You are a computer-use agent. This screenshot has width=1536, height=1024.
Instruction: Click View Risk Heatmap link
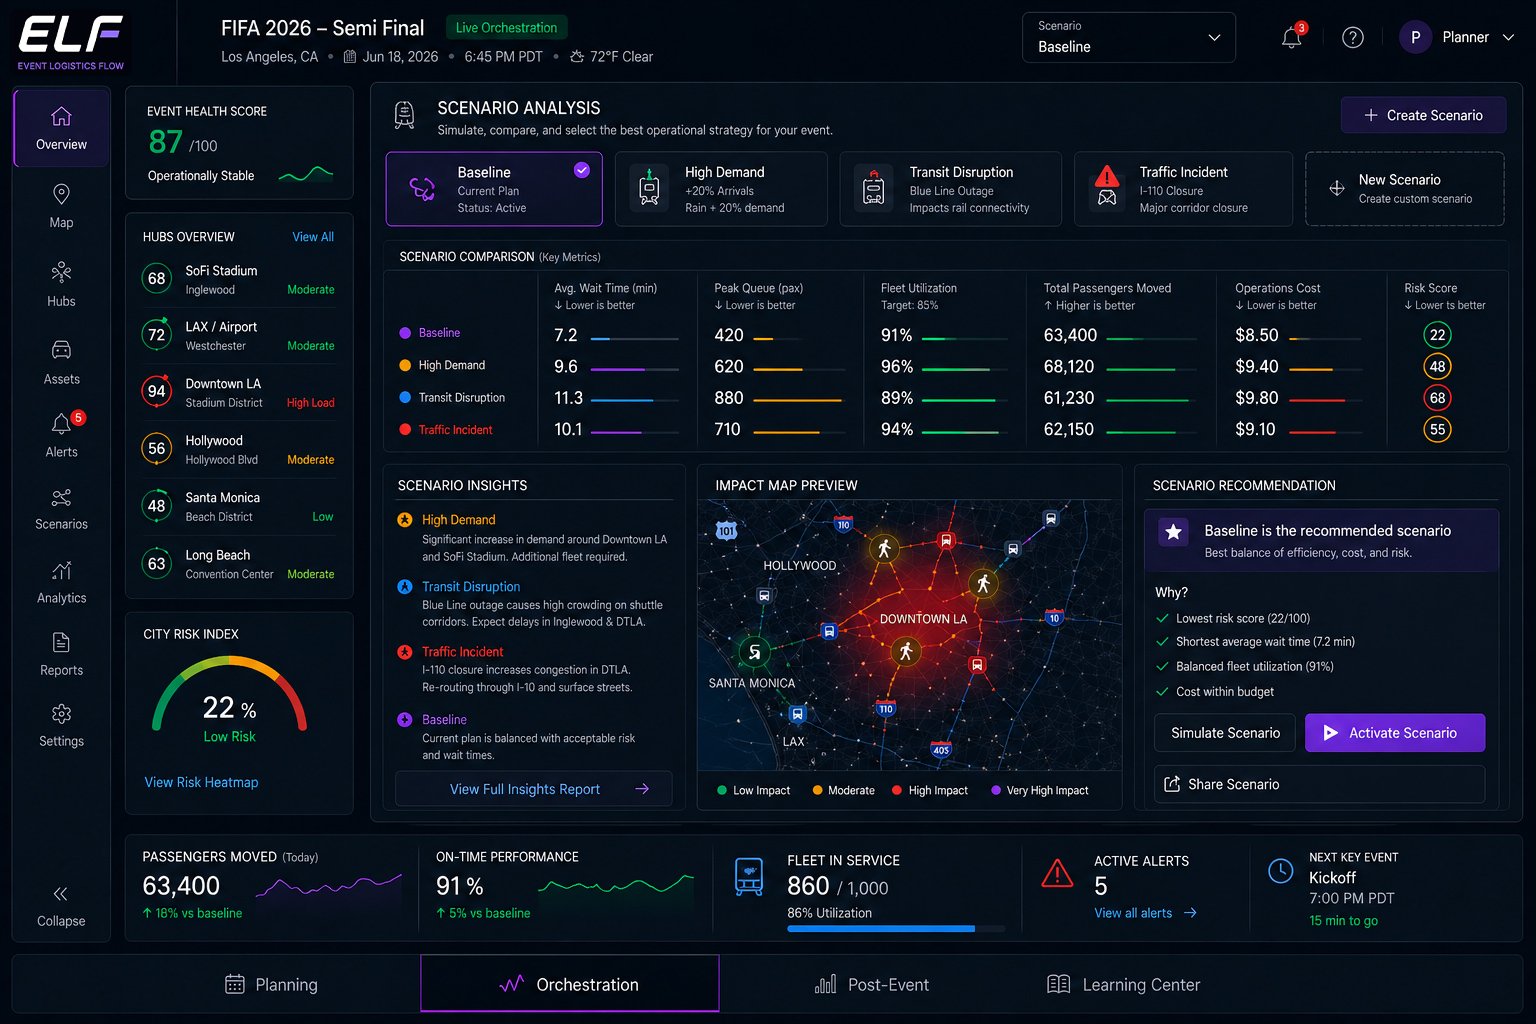[201, 782]
